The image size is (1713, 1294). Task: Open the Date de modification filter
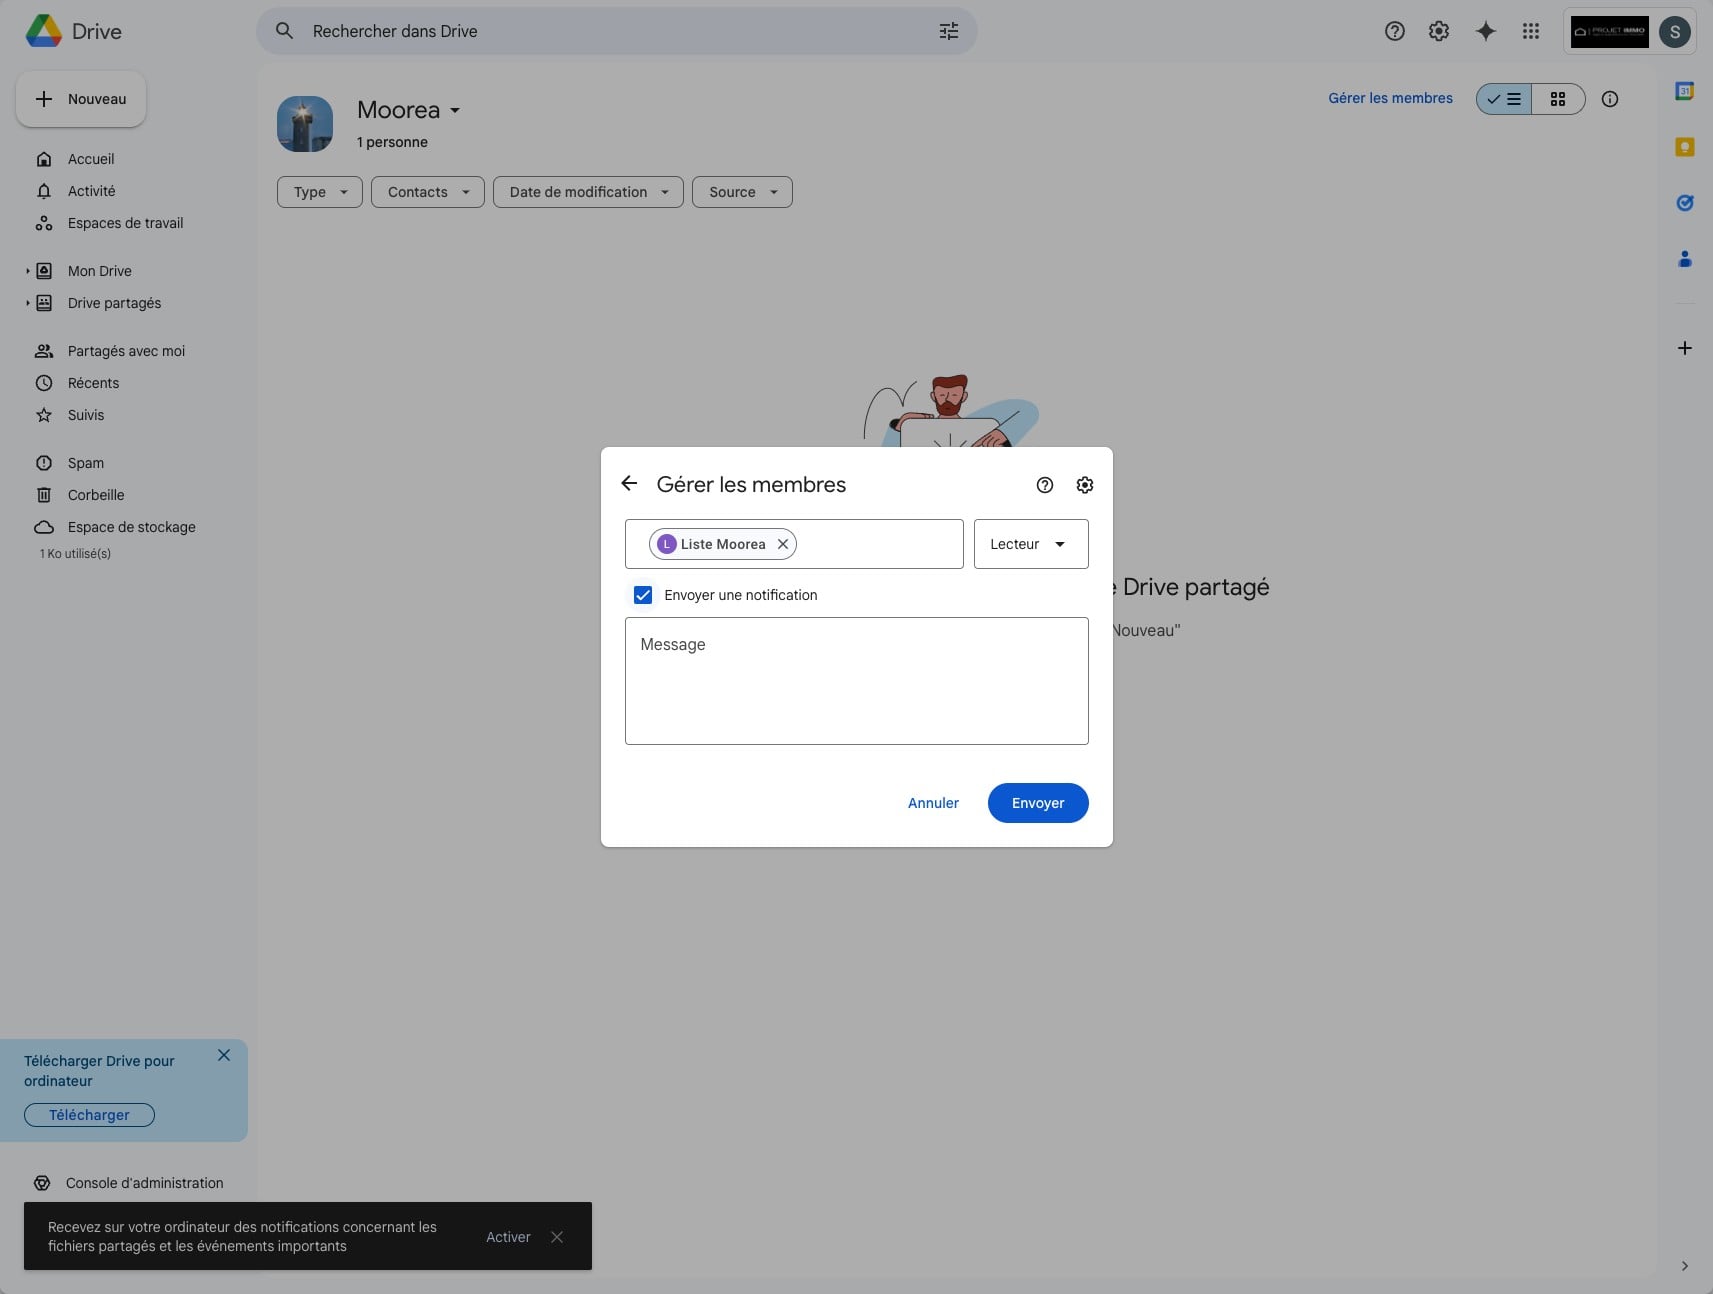[587, 192]
